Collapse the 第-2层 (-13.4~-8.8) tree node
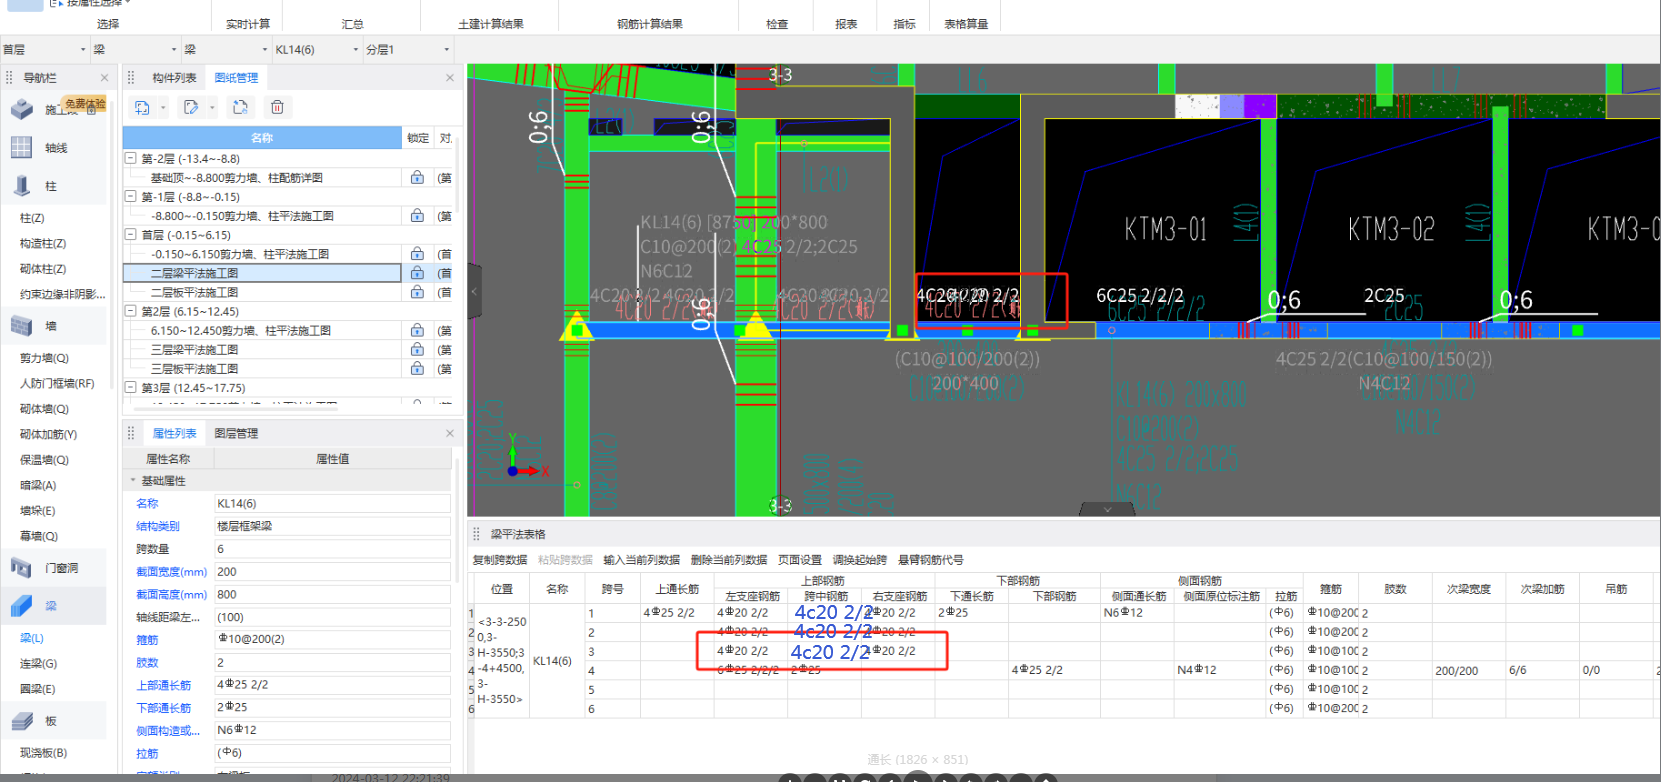 point(130,158)
